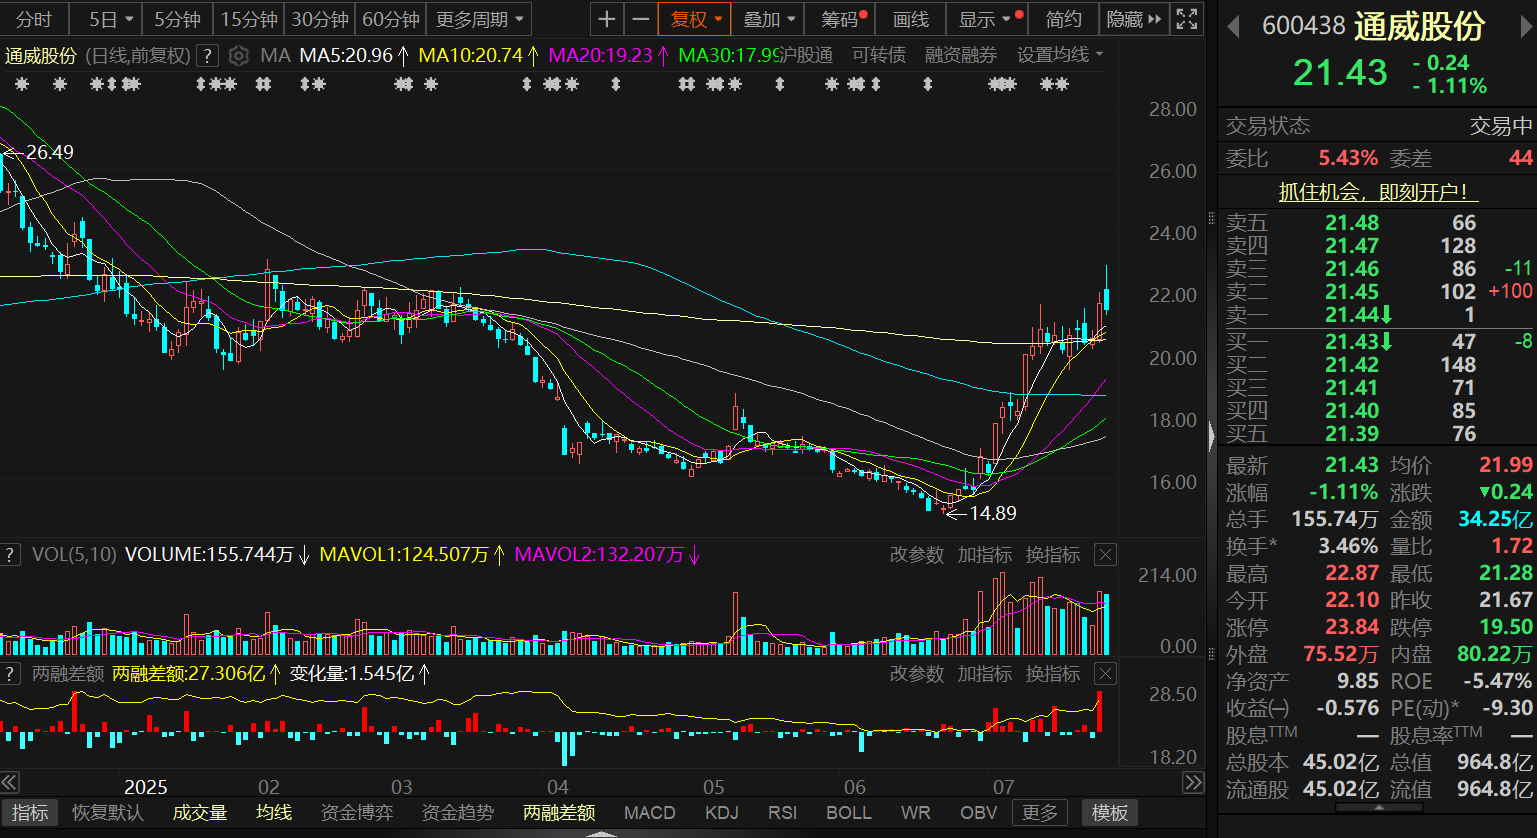Select the WR indicator
The width and height of the screenshot is (1537, 838).
(915, 812)
